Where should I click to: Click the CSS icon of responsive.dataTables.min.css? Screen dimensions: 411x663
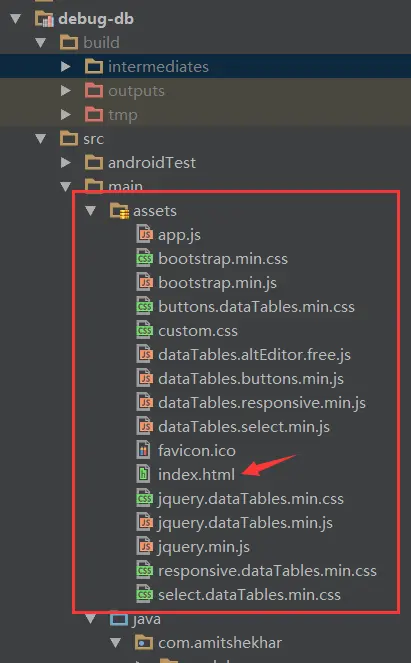click(x=144, y=571)
